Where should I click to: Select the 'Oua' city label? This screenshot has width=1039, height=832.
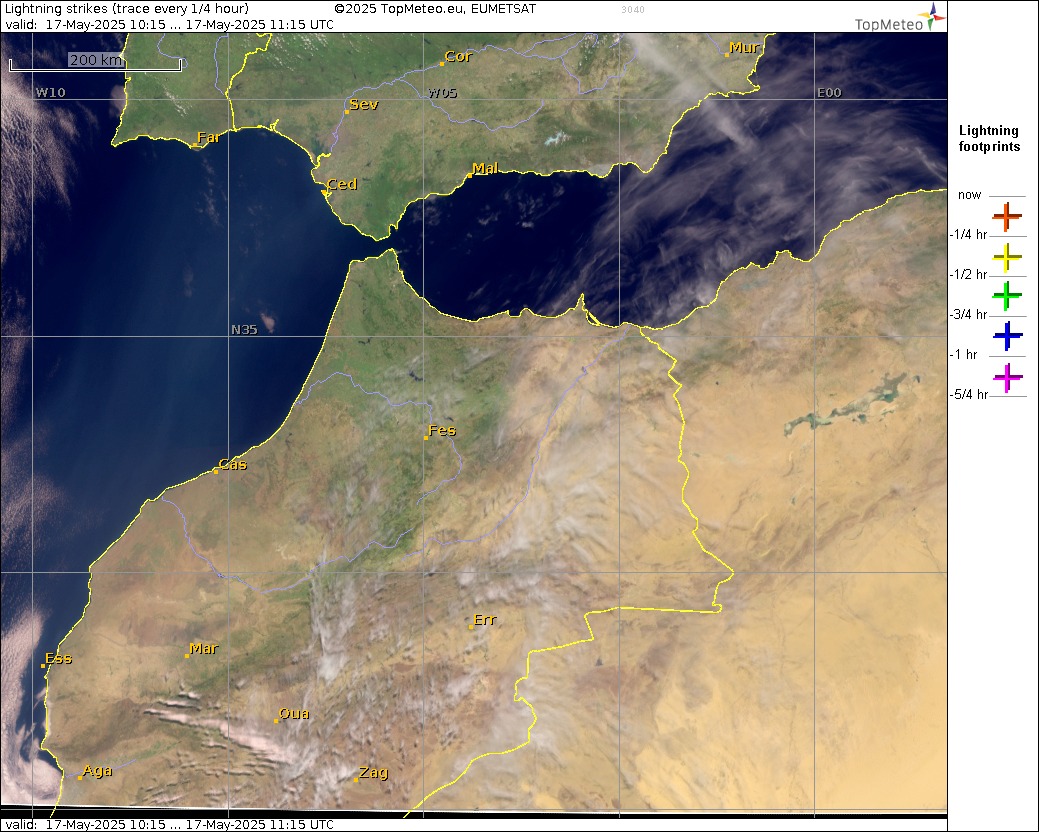point(294,713)
